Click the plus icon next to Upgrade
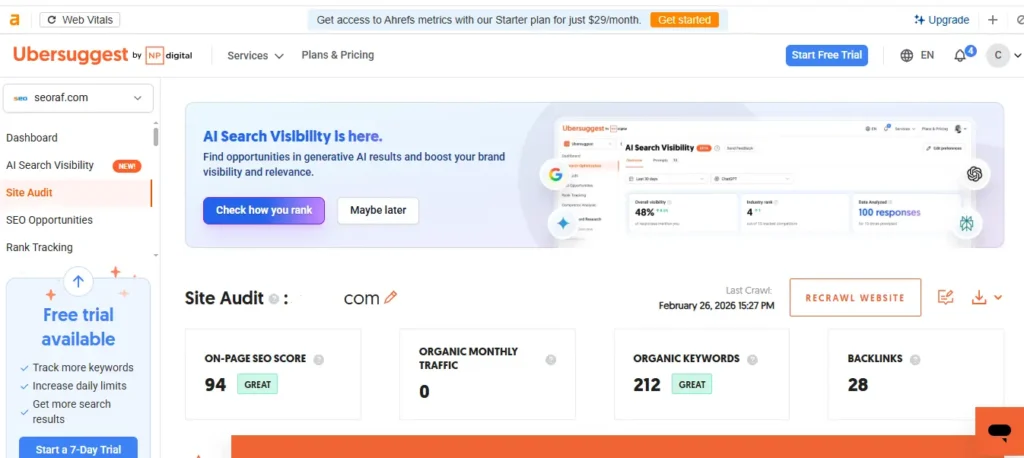This screenshot has width=1024, height=458. [993, 20]
